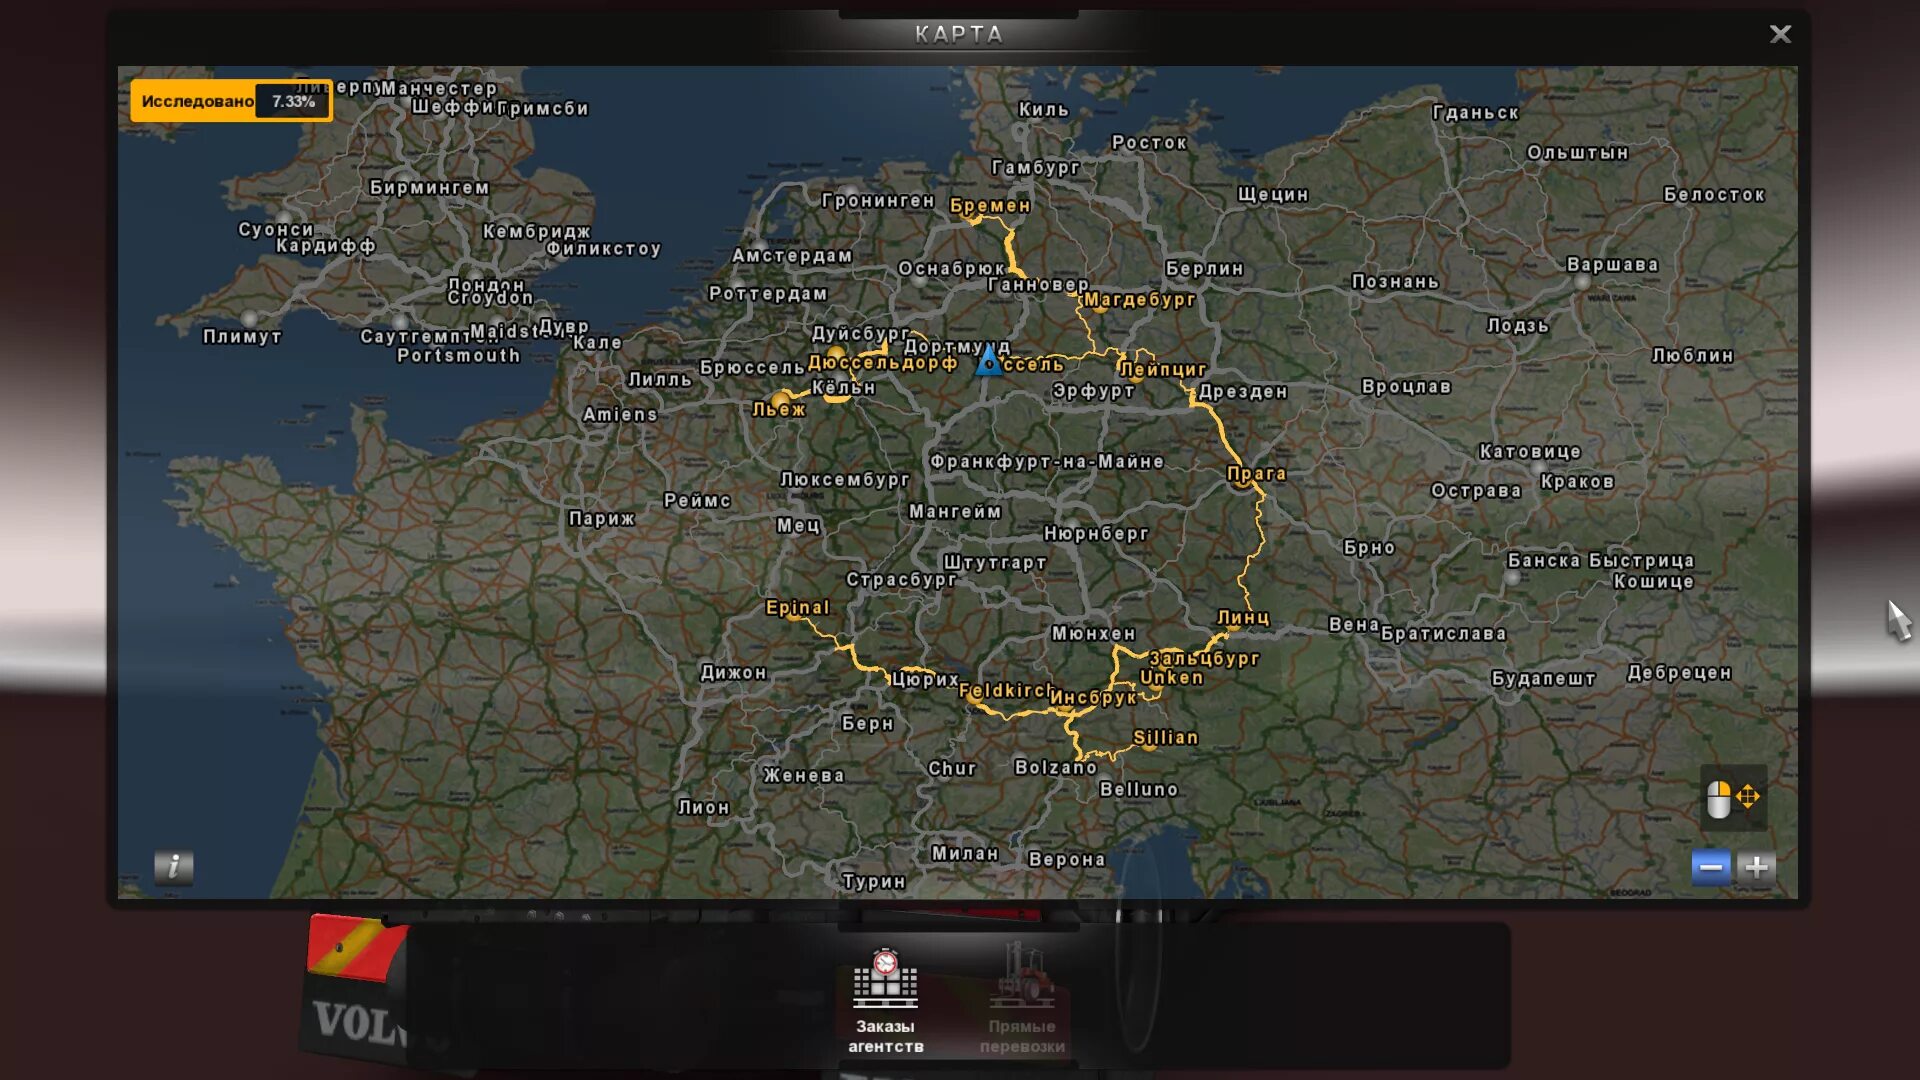The width and height of the screenshot is (1920, 1080).
Task: Select the city label Верона
Action: (x=1067, y=860)
